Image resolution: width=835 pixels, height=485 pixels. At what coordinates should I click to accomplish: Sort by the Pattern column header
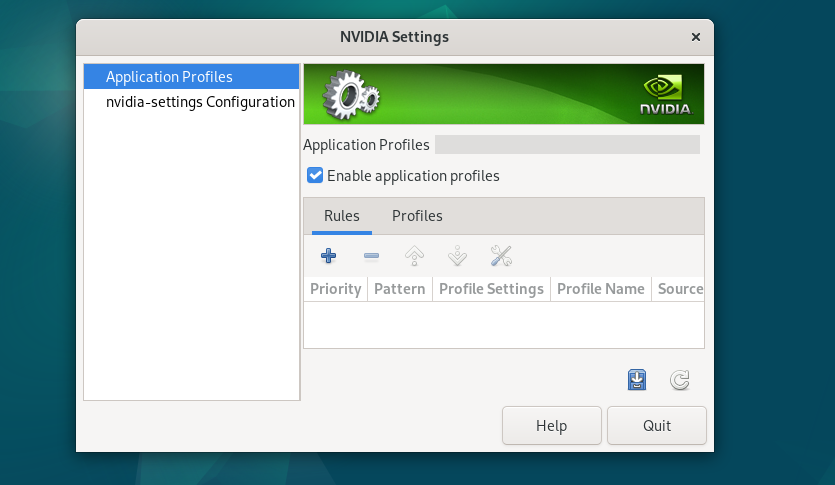tap(400, 289)
